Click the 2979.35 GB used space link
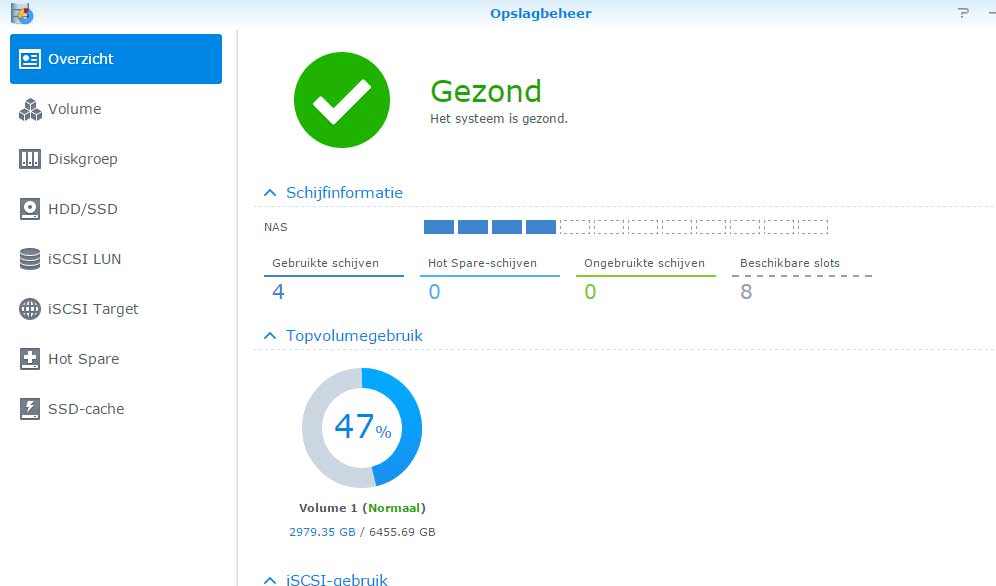 [322, 532]
